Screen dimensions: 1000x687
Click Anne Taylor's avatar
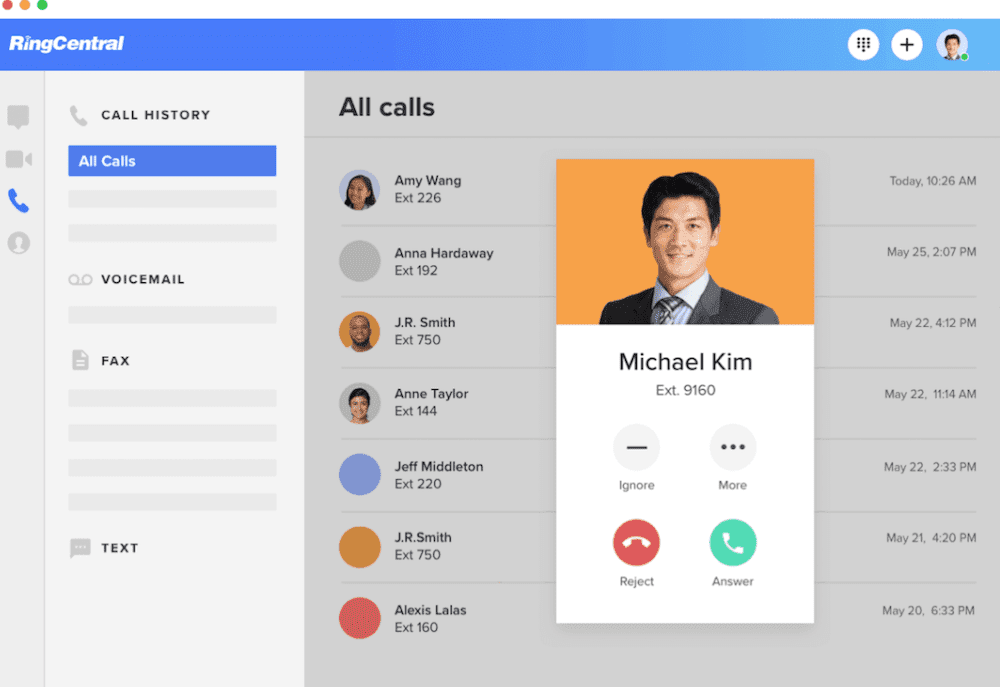pos(360,403)
